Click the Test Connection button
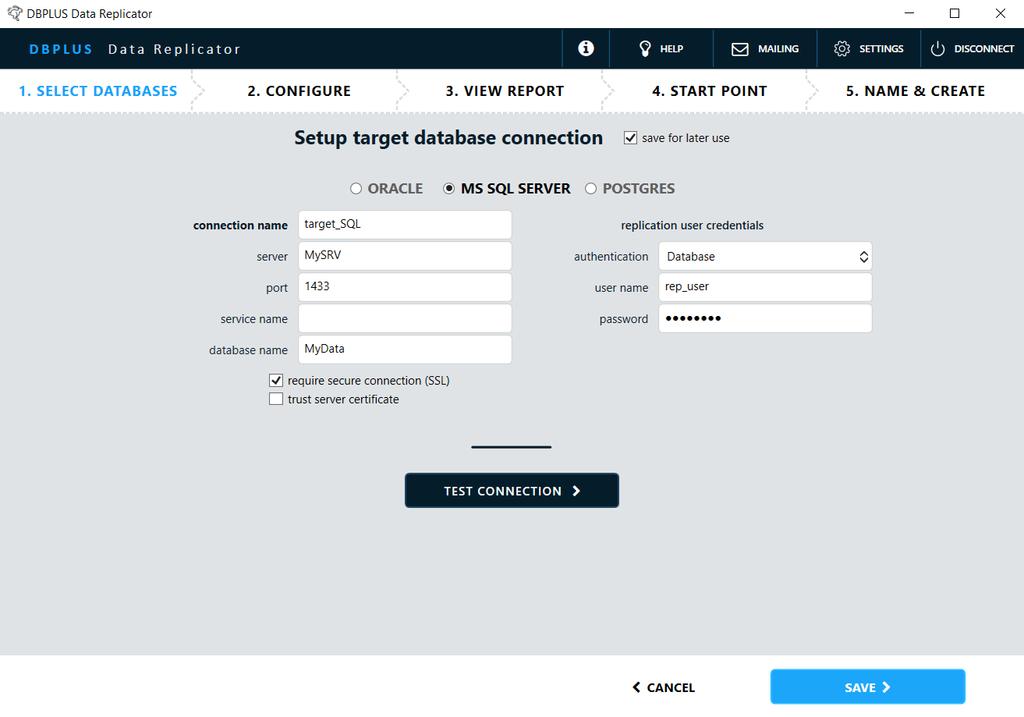The height and width of the screenshot is (717, 1024). [x=512, y=490]
